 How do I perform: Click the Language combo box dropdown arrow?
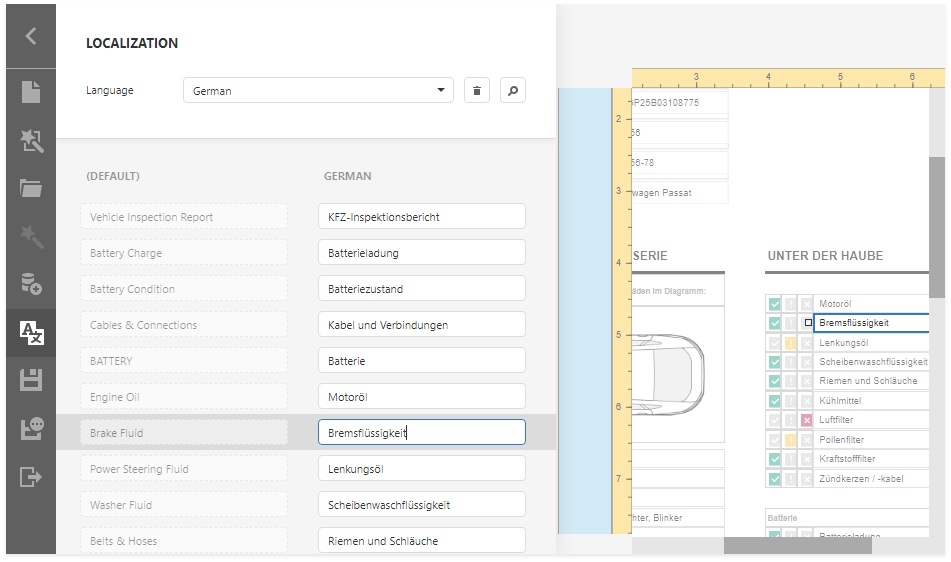(441, 91)
